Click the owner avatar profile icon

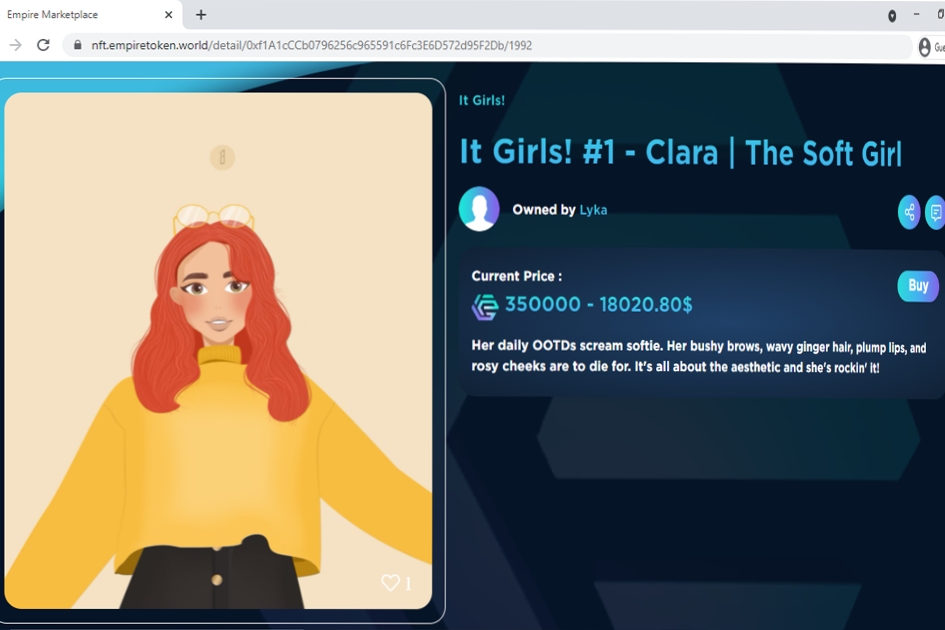[479, 209]
